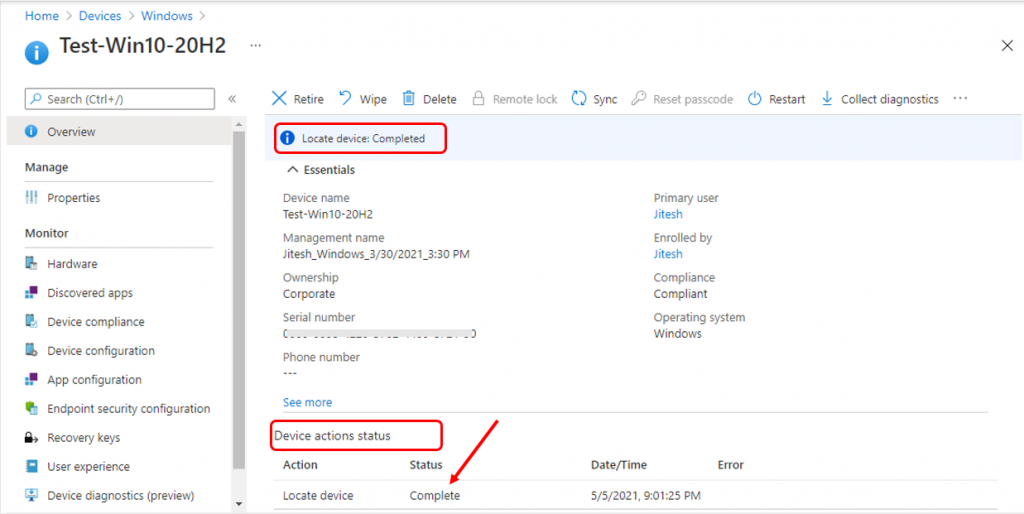Click the Sync button label
The width and height of the screenshot is (1024, 514).
[605, 99]
